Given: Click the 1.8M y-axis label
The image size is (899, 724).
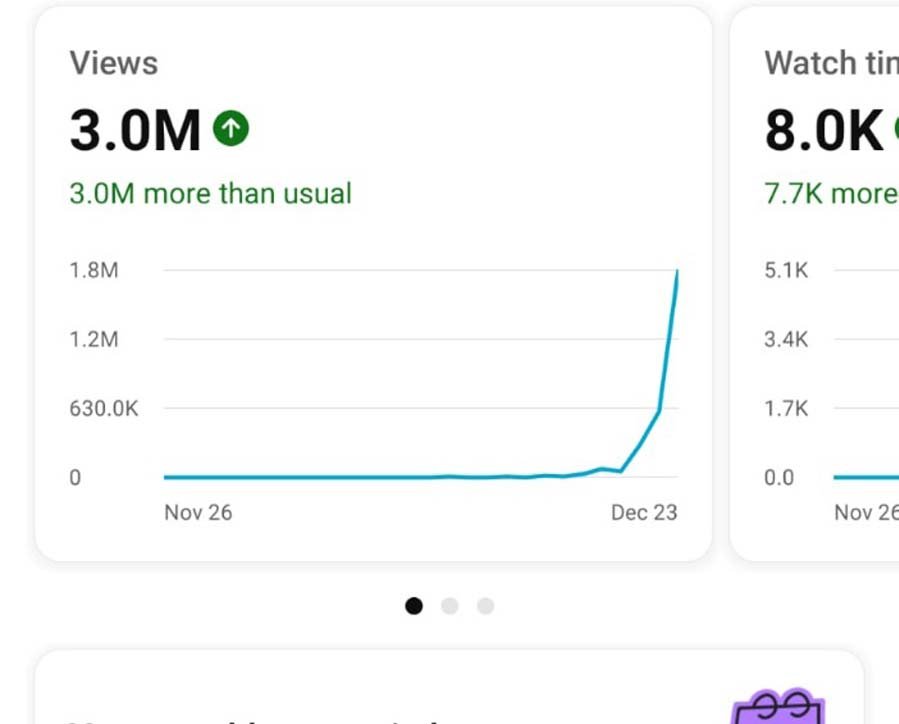Looking at the screenshot, I should point(94,270).
